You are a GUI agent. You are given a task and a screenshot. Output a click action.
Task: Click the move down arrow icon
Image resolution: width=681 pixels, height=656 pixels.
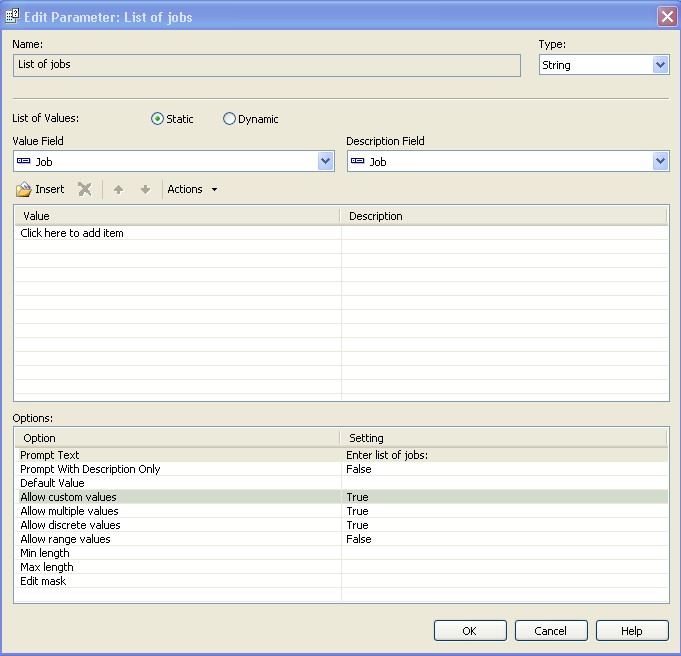(145, 189)
